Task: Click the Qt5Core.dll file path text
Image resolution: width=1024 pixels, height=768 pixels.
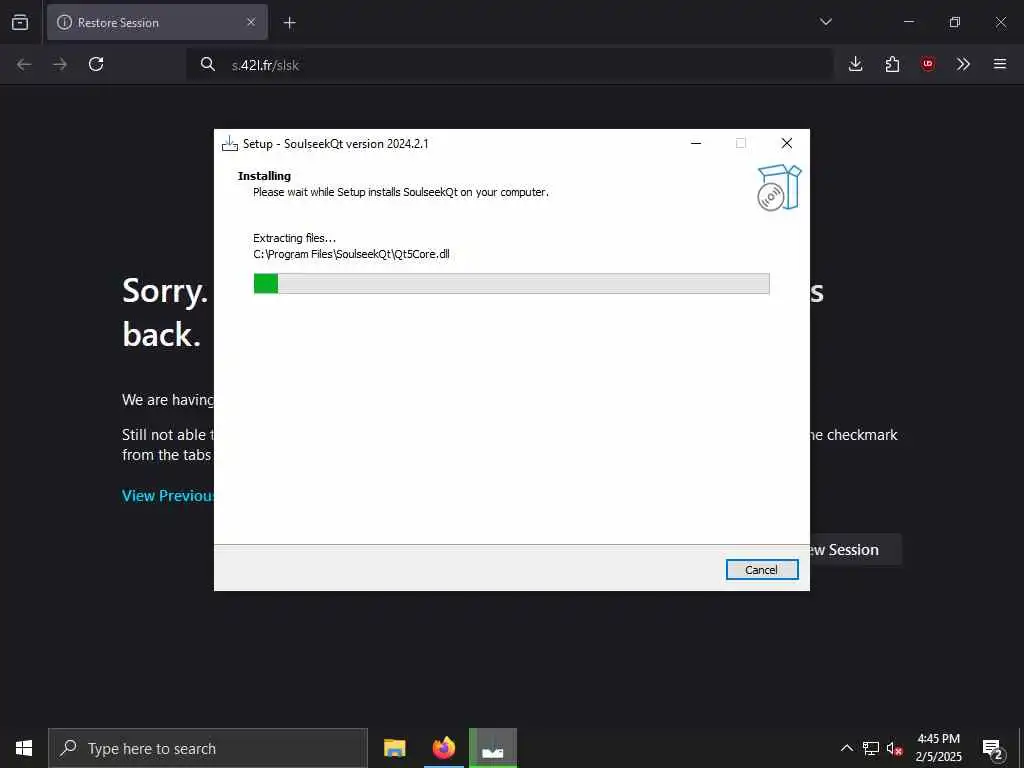Action: pos(351,254)
